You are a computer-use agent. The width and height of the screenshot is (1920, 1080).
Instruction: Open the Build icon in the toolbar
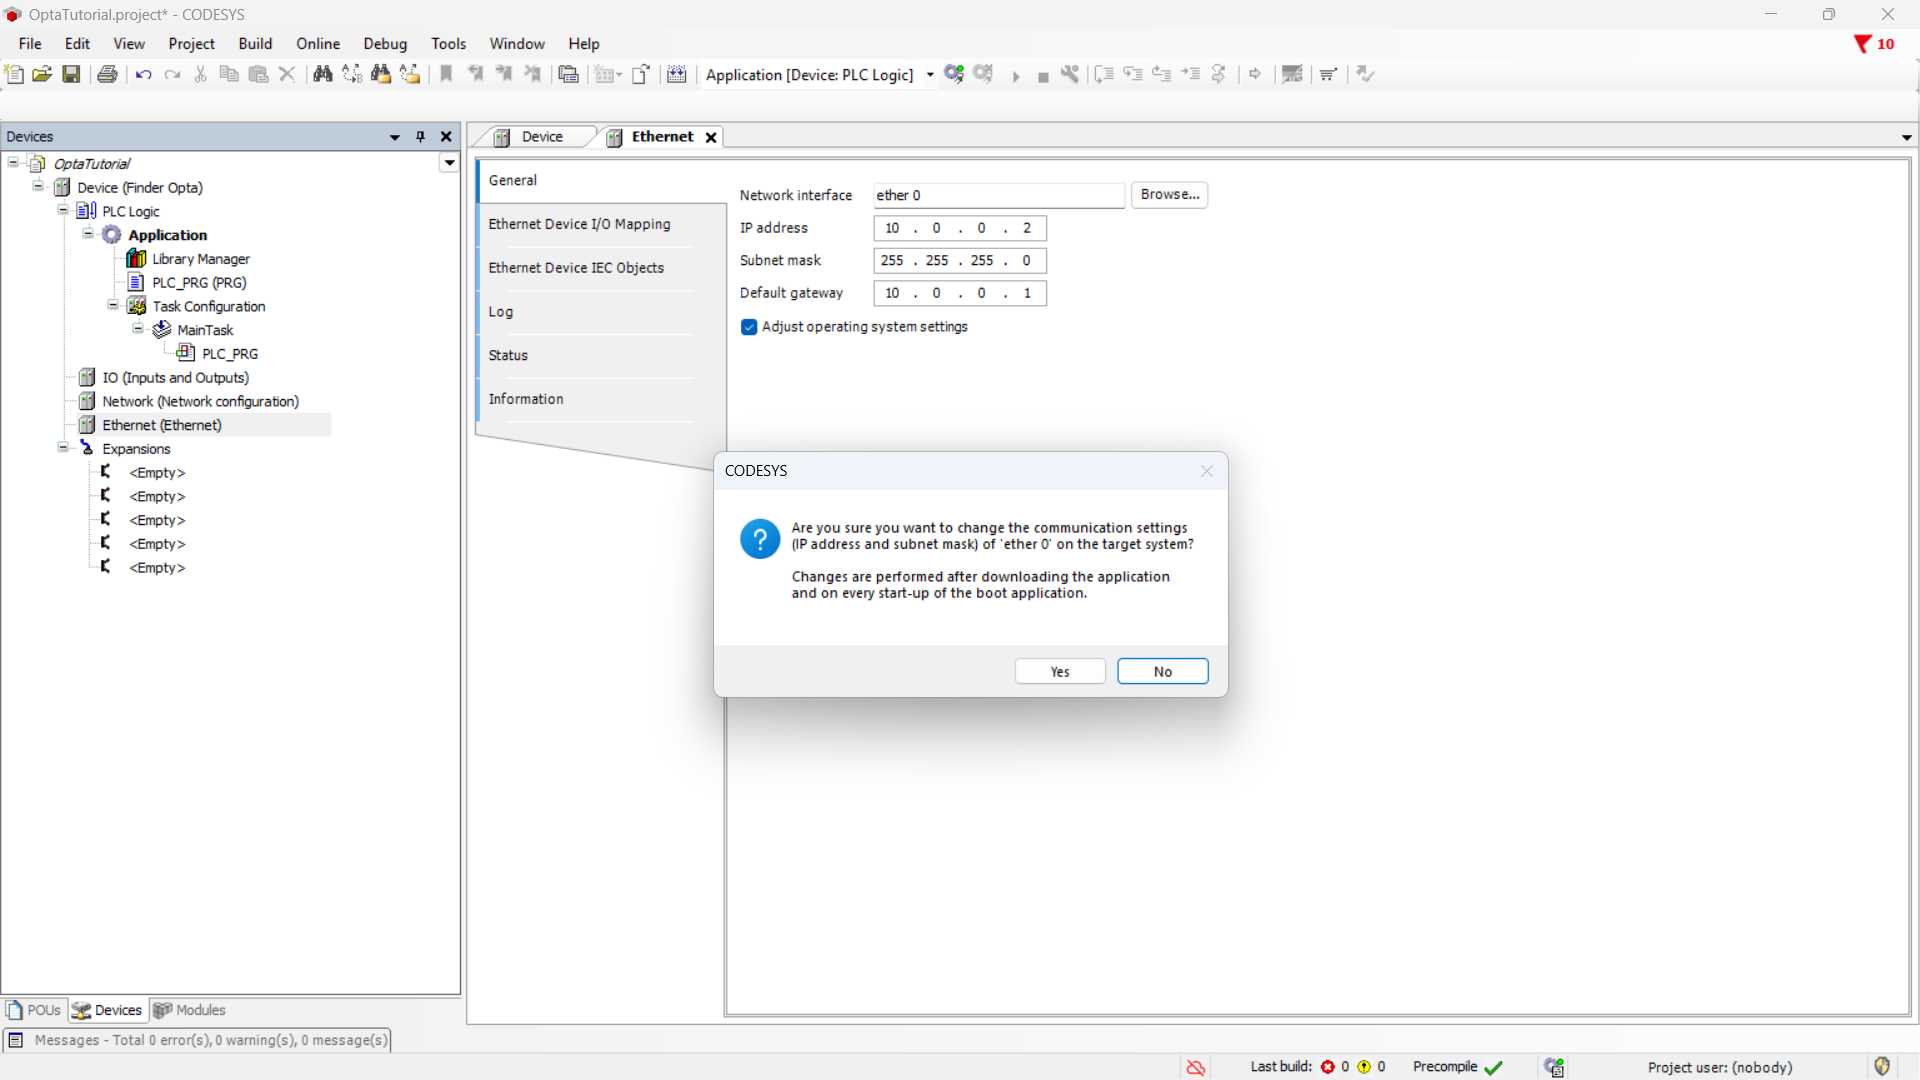(677, 74)
